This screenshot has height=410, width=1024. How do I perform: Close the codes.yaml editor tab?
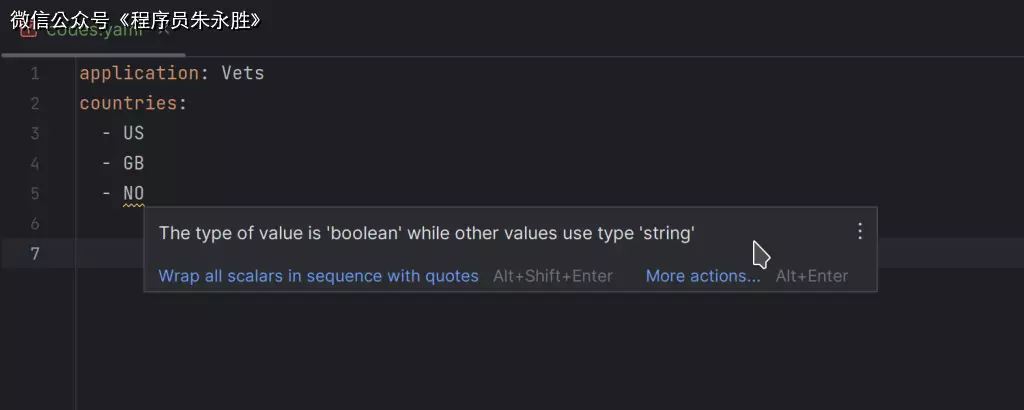163,30
